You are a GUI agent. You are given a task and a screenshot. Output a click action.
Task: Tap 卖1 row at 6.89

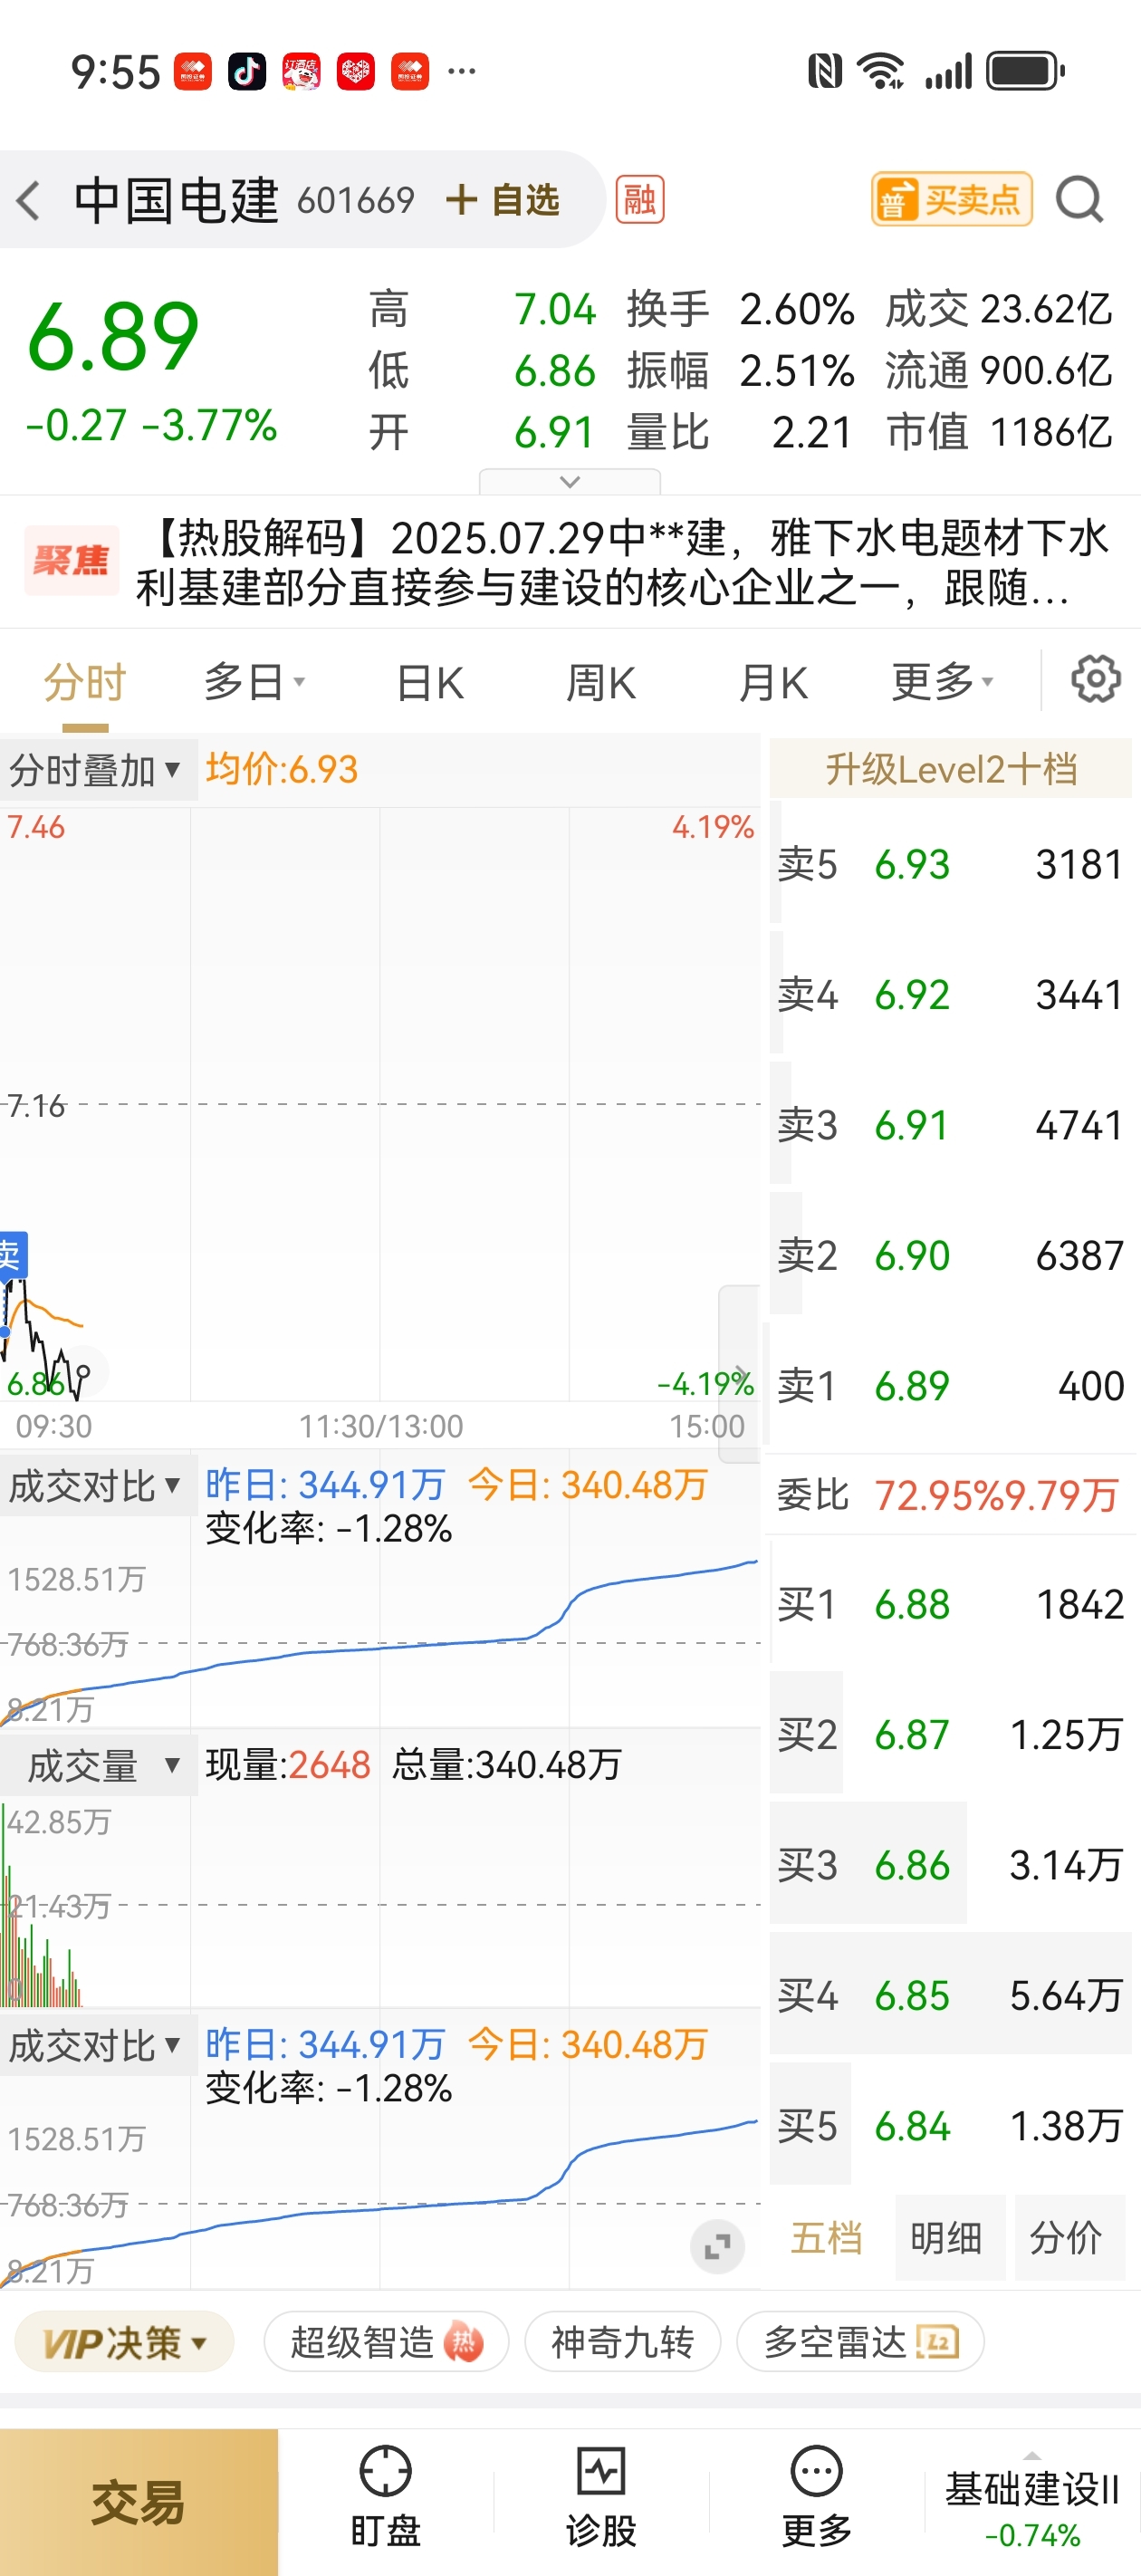(x=950, y=1386)
